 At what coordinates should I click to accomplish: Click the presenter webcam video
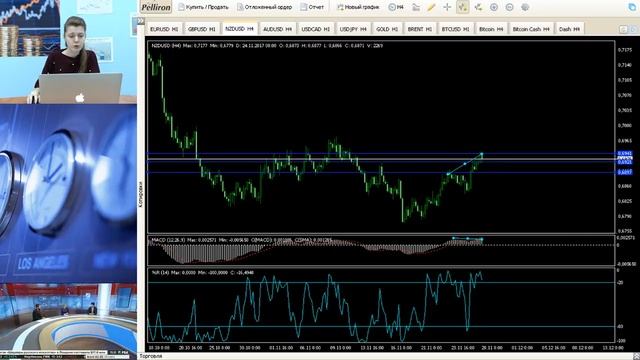pos(68,51)
